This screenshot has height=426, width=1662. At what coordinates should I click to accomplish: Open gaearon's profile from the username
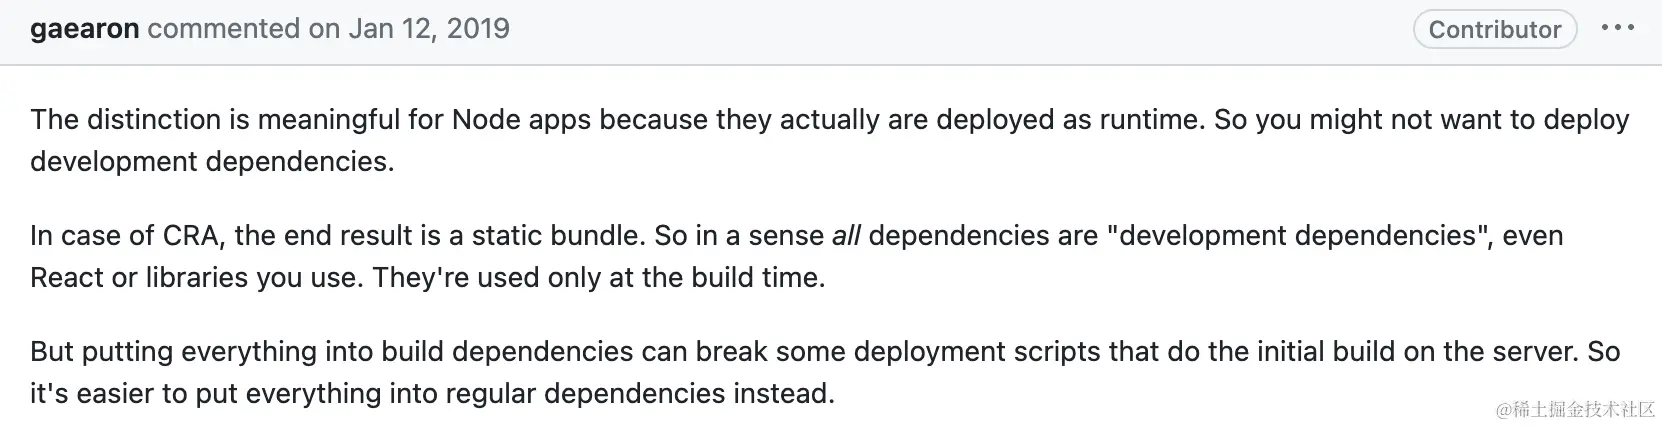(84, 29)
